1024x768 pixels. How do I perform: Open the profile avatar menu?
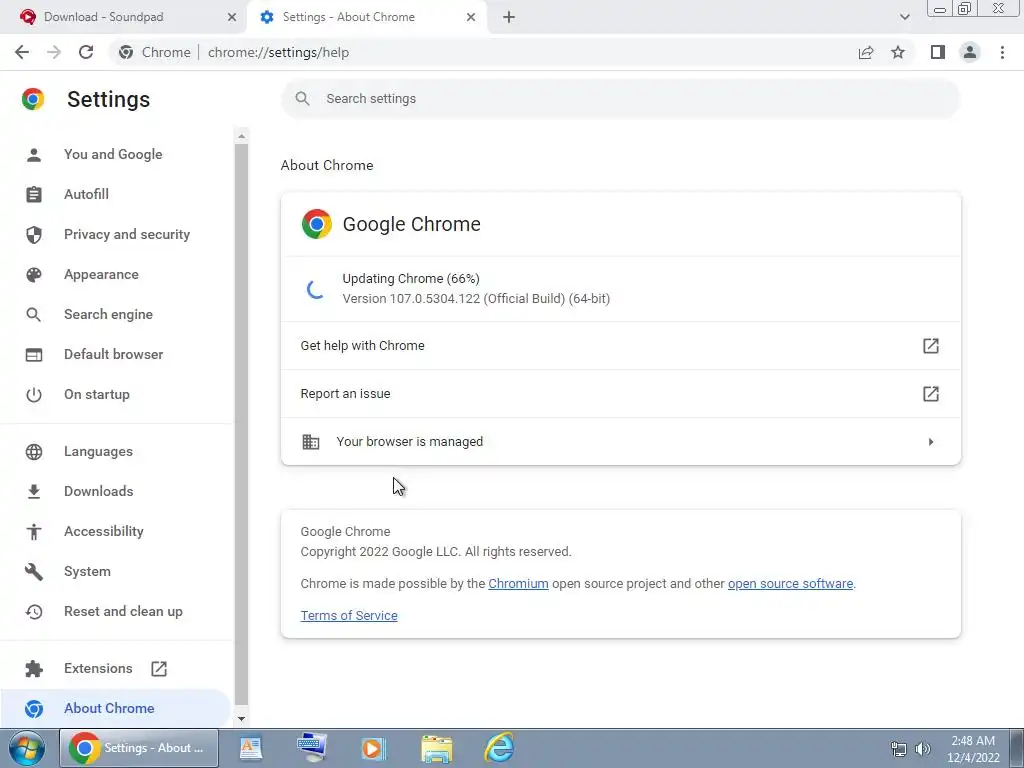click(970, 52)
